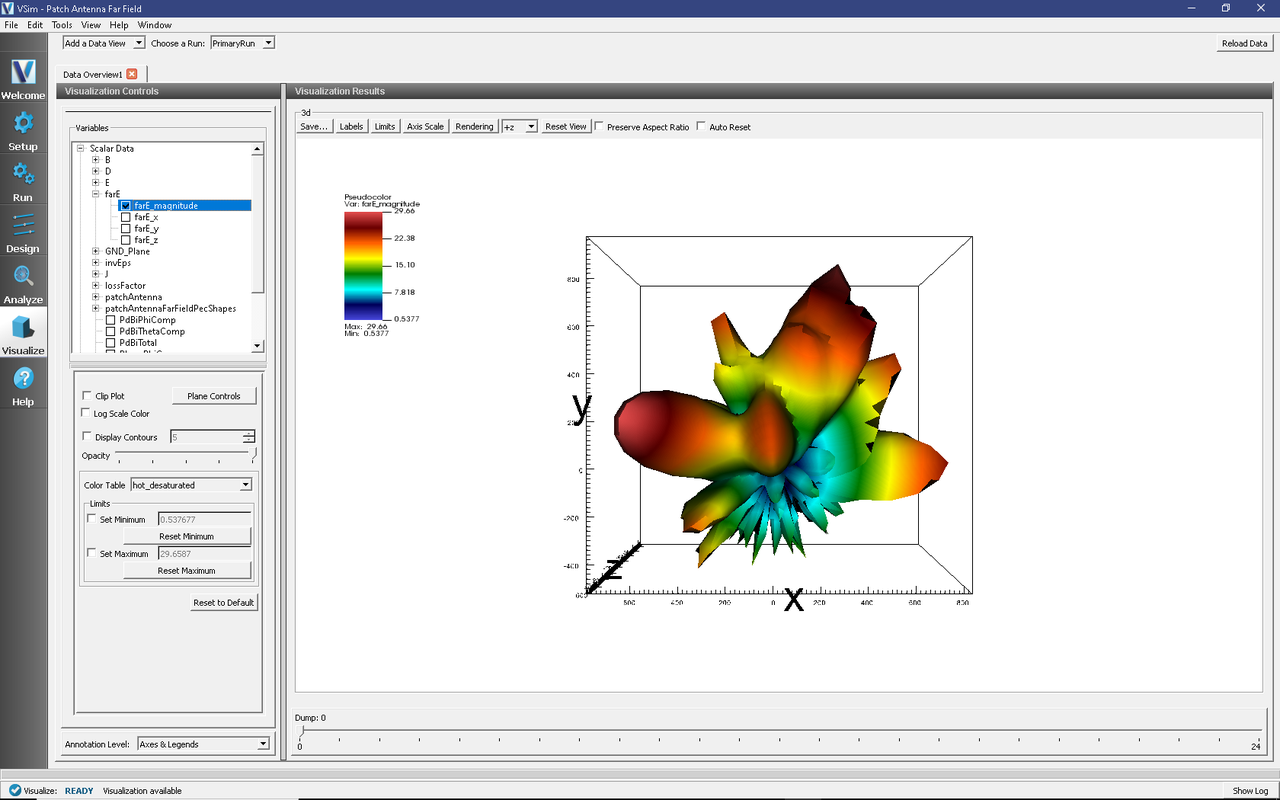Image resolution: width=1280 pixels, height=800 pixels.
Task: Click the Show Log button
Action: click(1250, 791)
